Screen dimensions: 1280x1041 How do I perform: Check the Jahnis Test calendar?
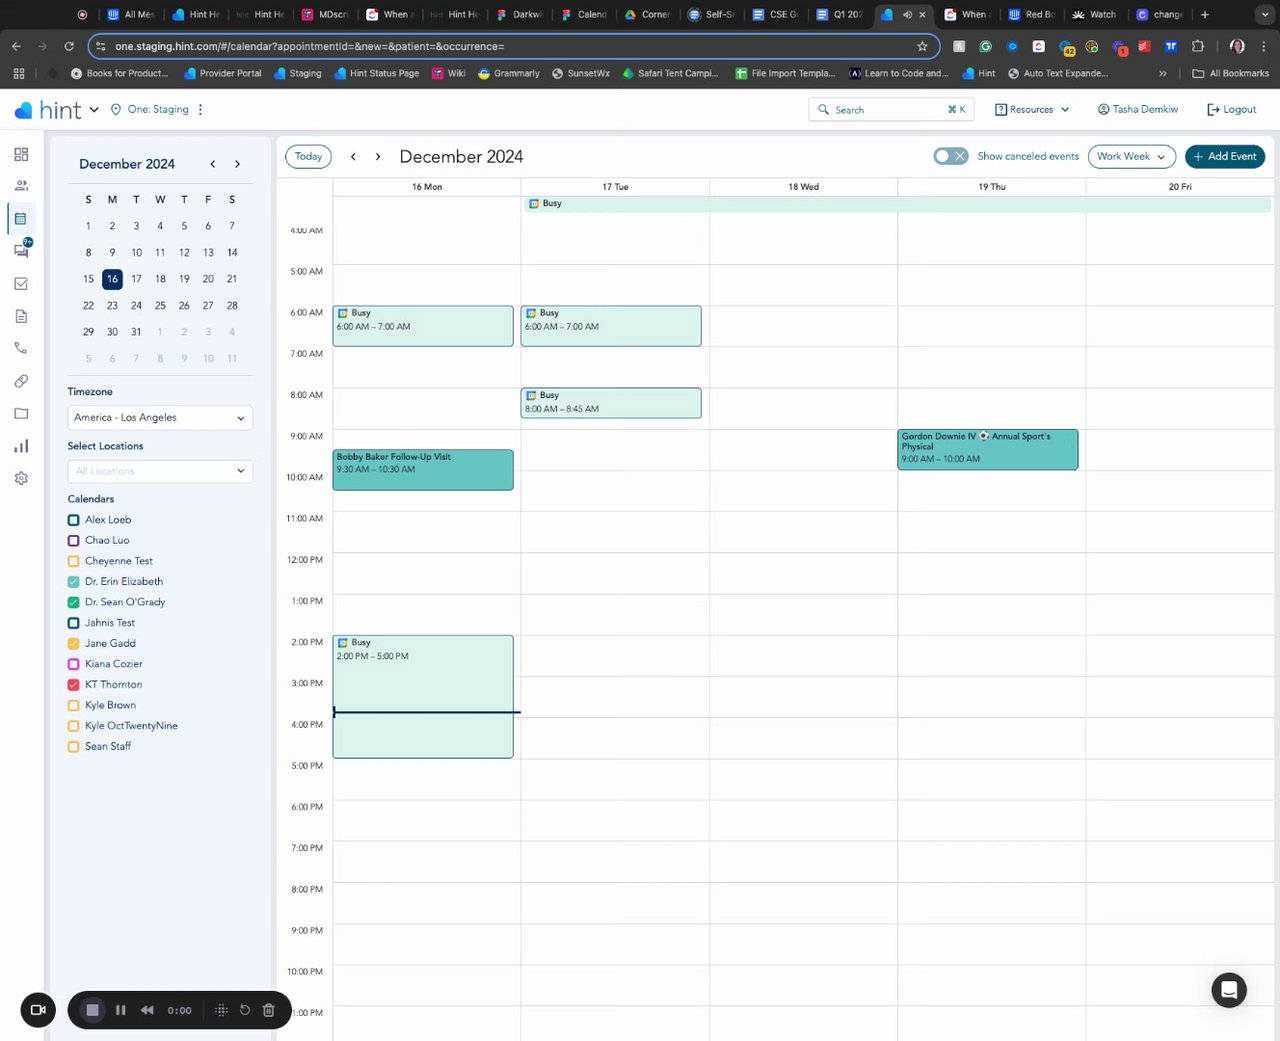pyautogui.click(x=73, y=623)
